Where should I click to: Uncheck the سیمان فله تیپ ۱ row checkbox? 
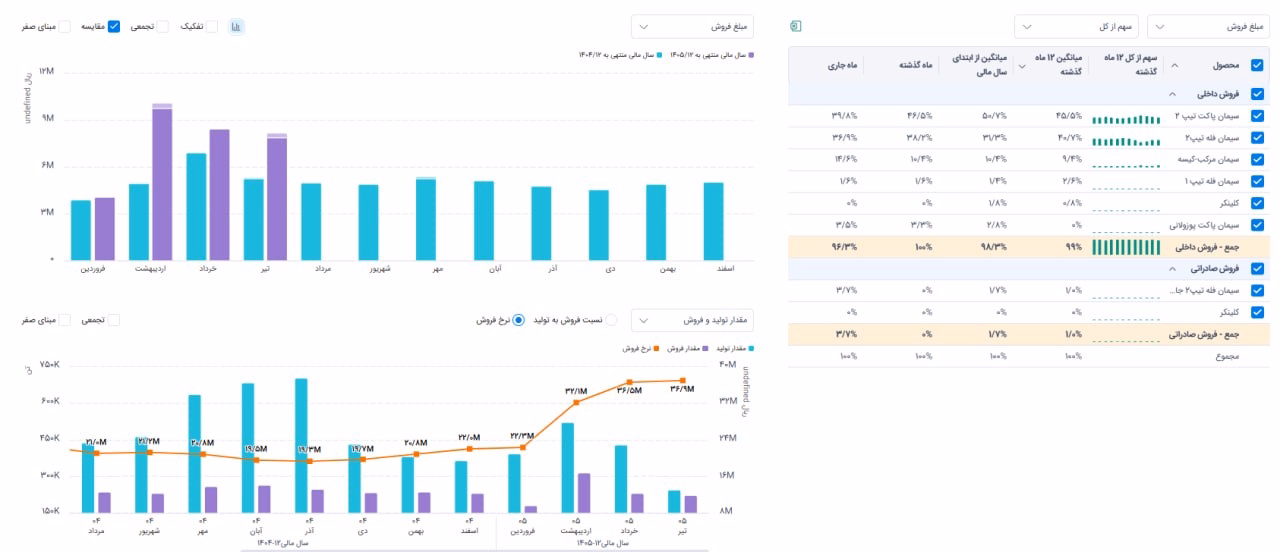pos(1257,181)
